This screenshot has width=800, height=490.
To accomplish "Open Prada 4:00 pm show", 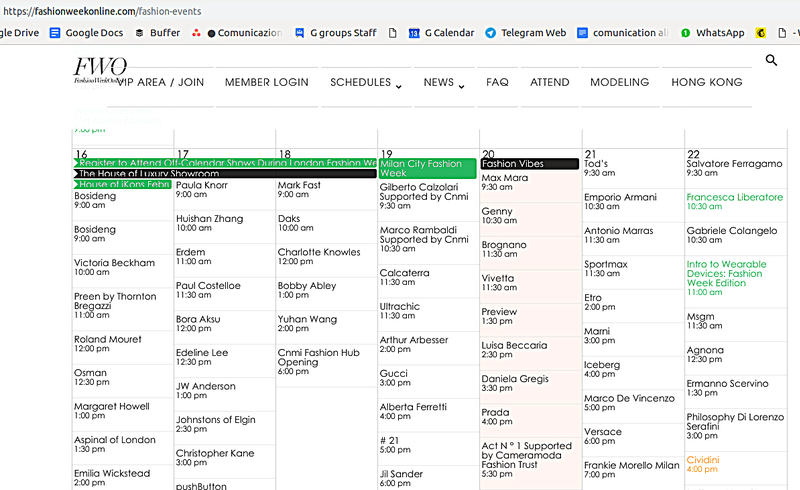I will 495,416.
